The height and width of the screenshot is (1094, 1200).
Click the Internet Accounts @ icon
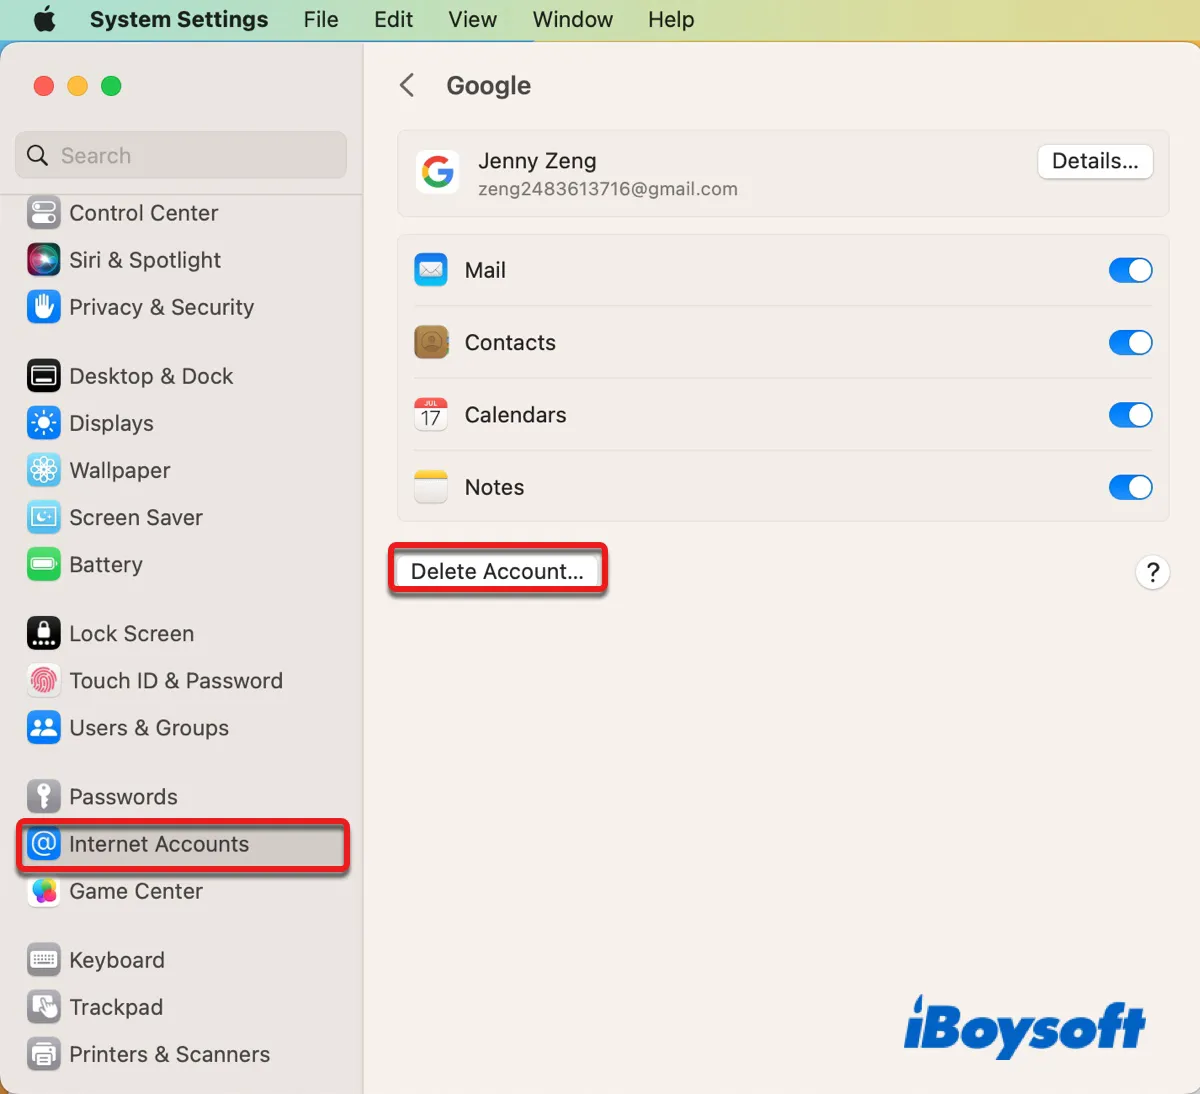(x=43, y=844)
